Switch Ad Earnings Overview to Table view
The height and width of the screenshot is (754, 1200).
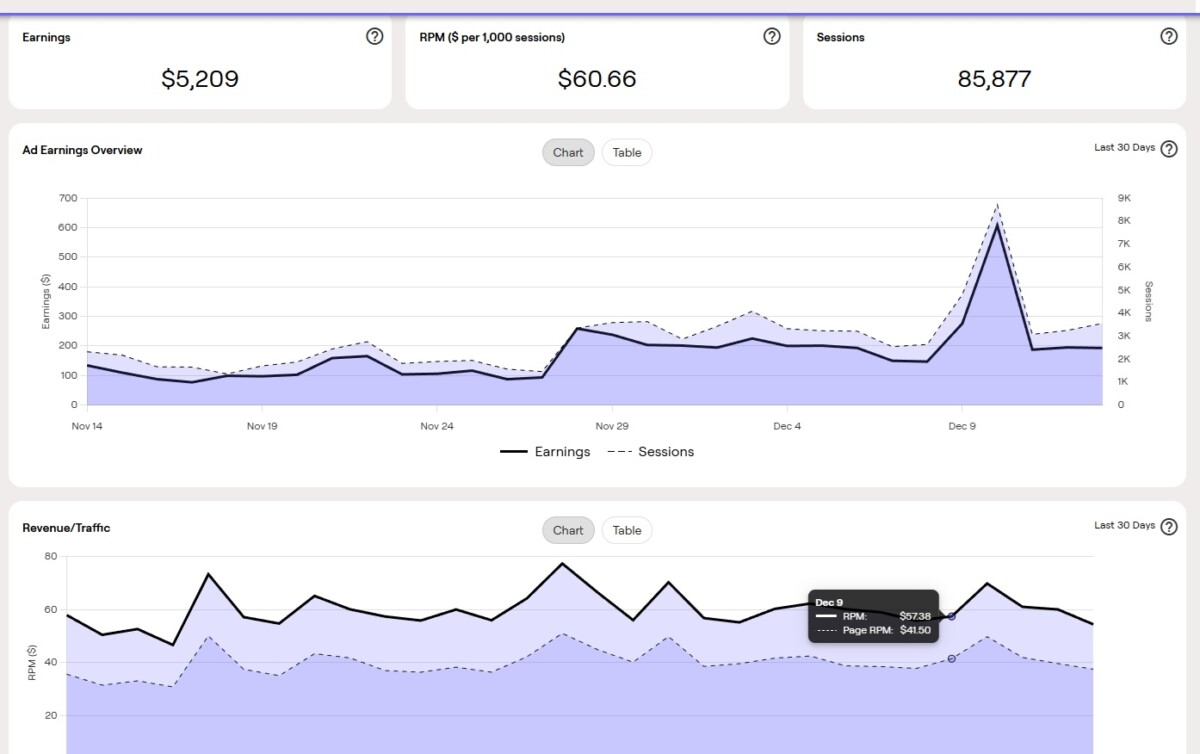tap(627, 153)
